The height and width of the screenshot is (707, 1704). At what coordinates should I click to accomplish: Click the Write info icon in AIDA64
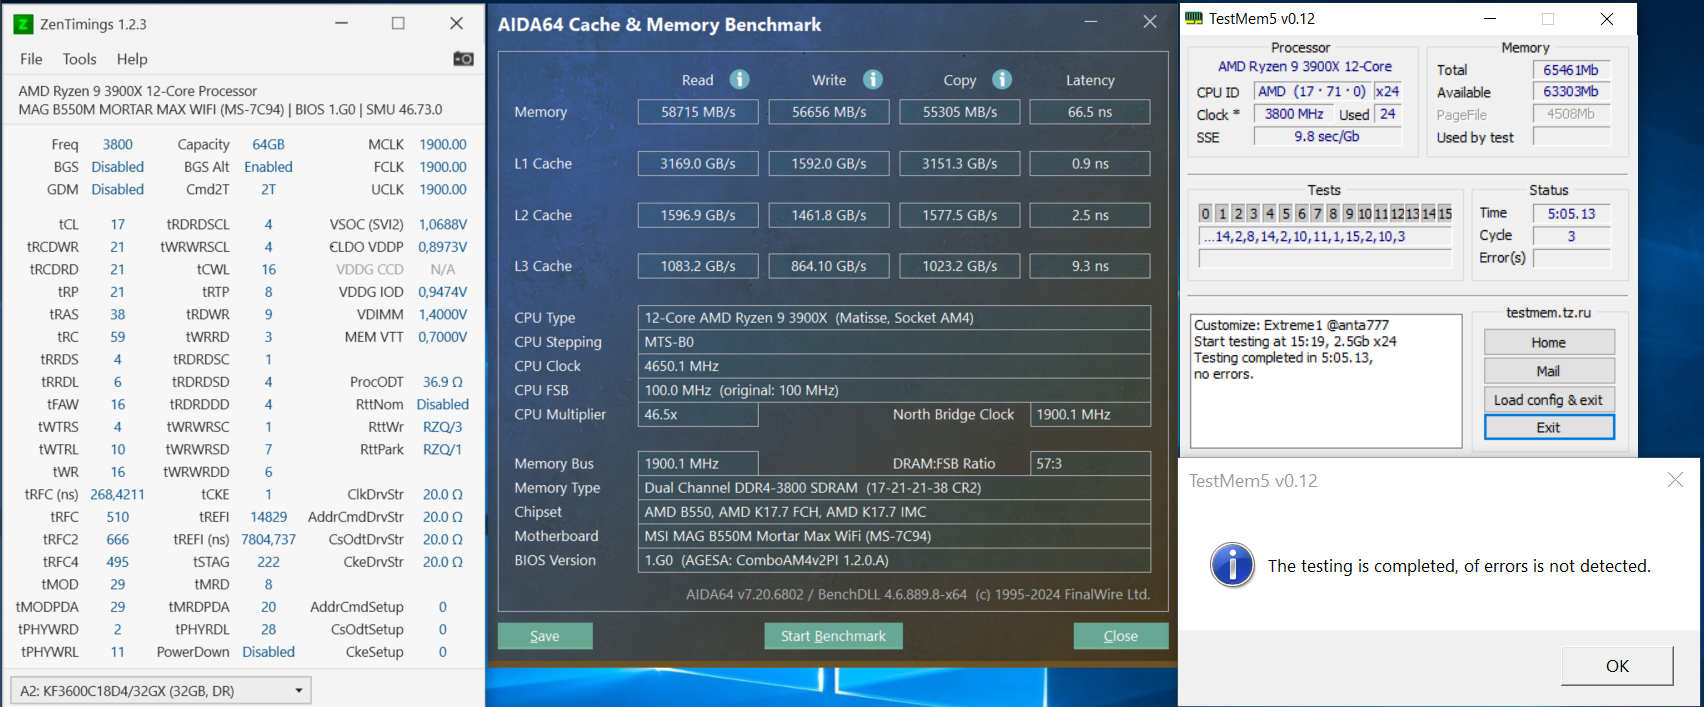pyautogui.click(x=873, y=79)
